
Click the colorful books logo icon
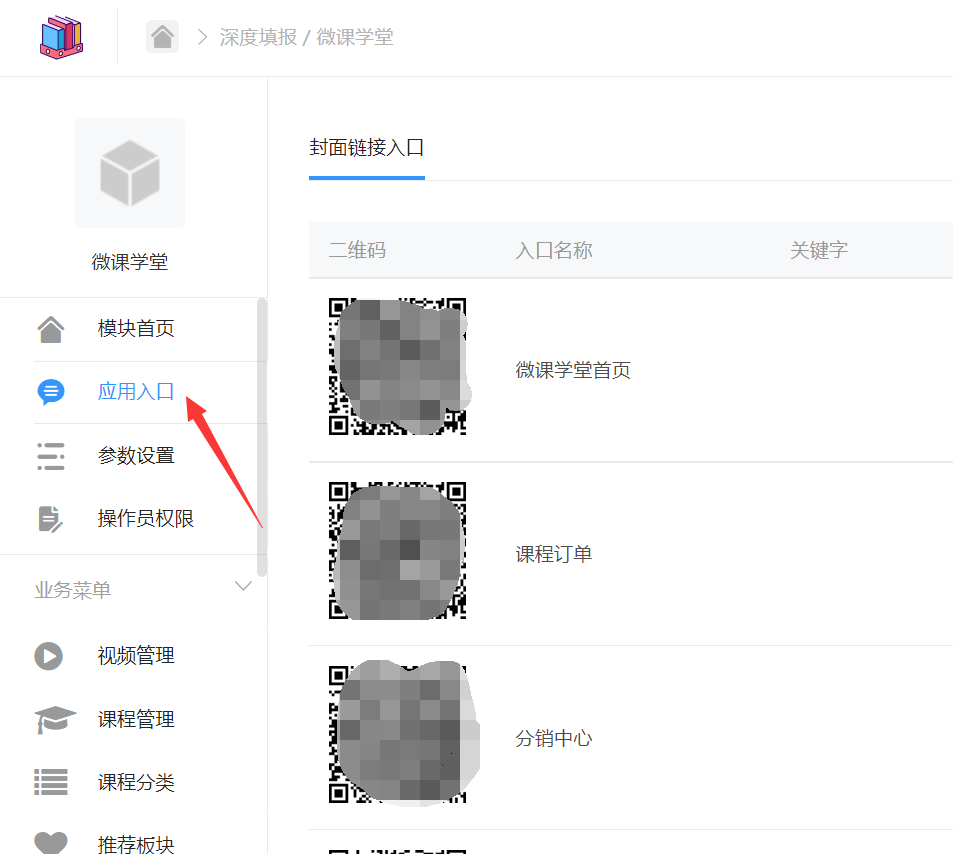pyautogui.click(x=61, y=37)
